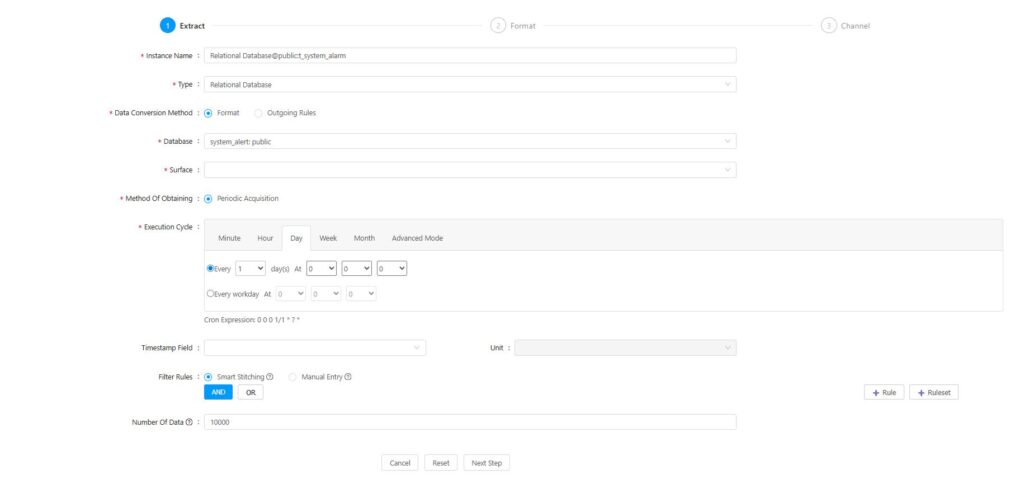1024x479 pixels.
Task: Click the Next Step button
Action: (x=486, y=463)
